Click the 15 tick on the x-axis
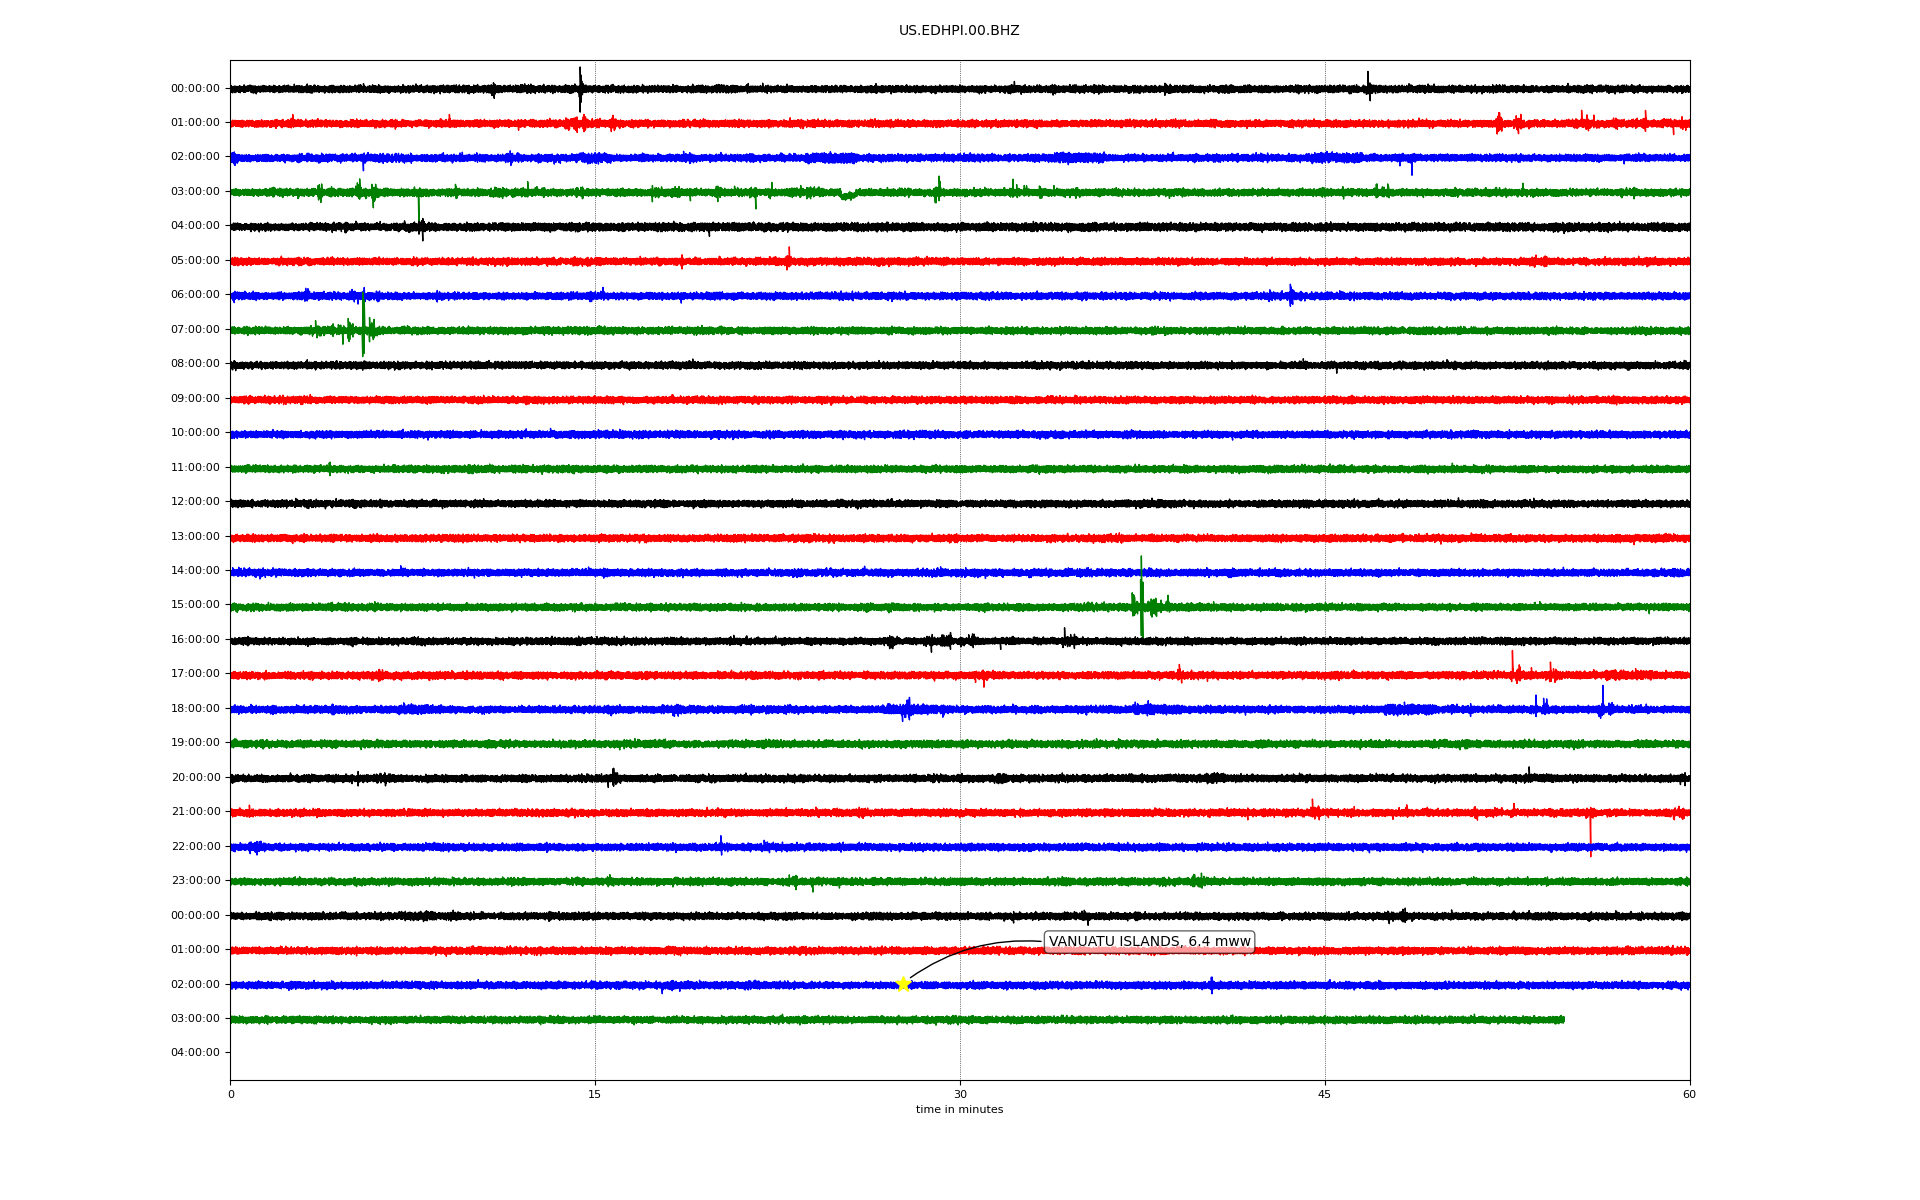The width and height of the screenshot is (1920, 1200). pyautogui.click(x=595, y=1094)
